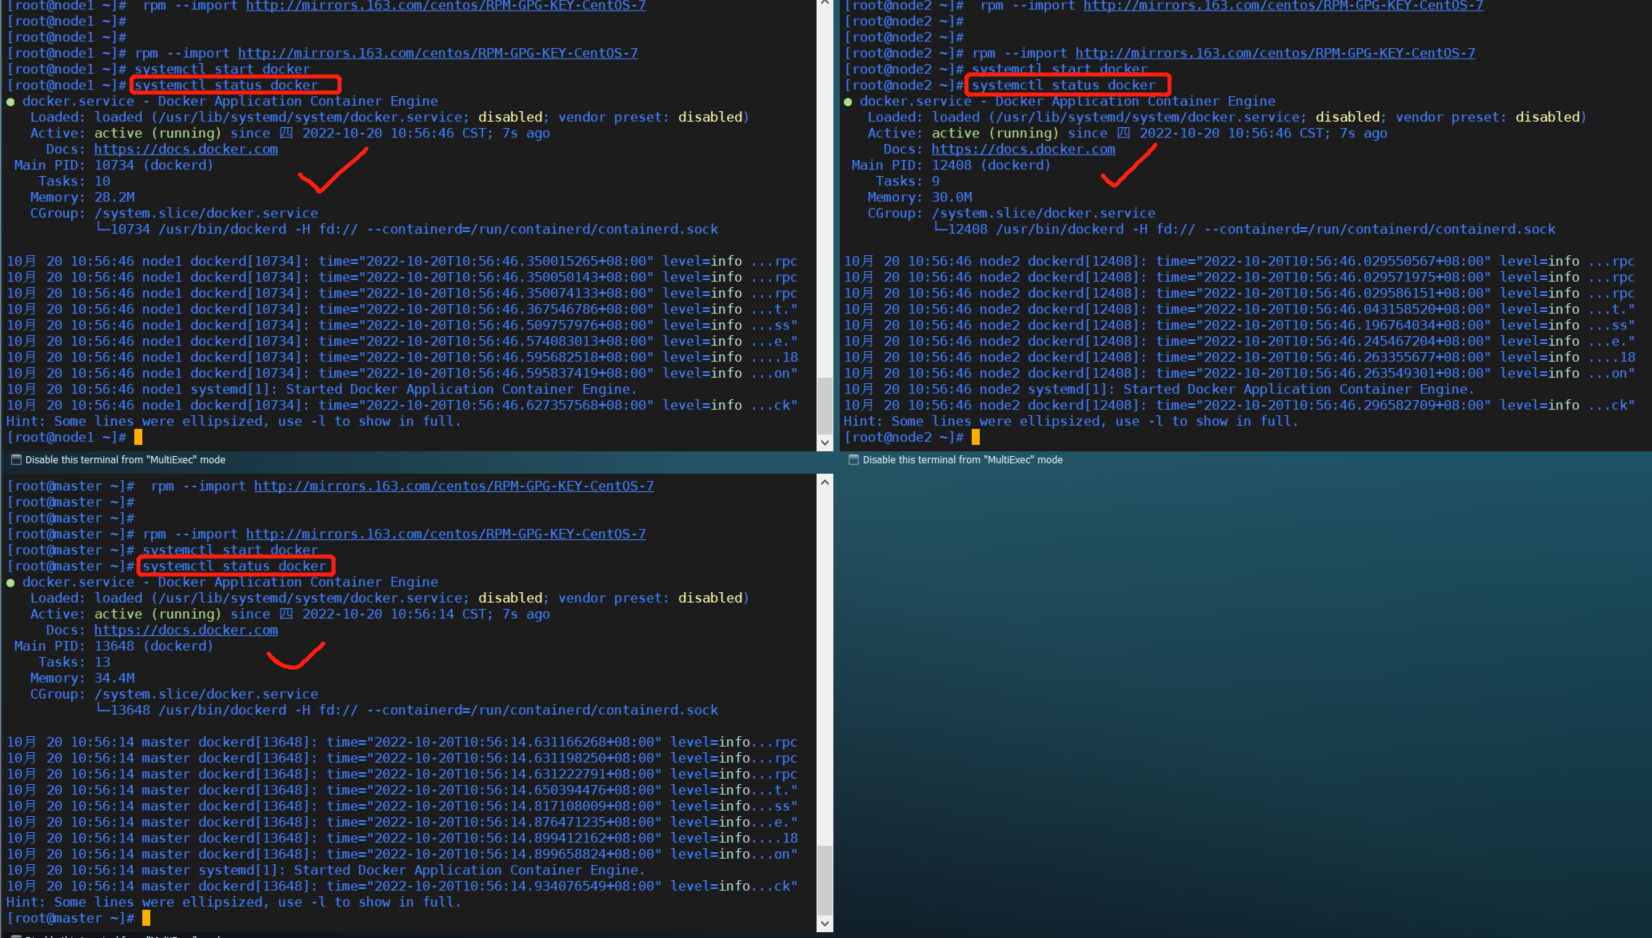Disable node2 terminal from MultiExec mode
1652x938 pixels.
click(x=854, y=460)
